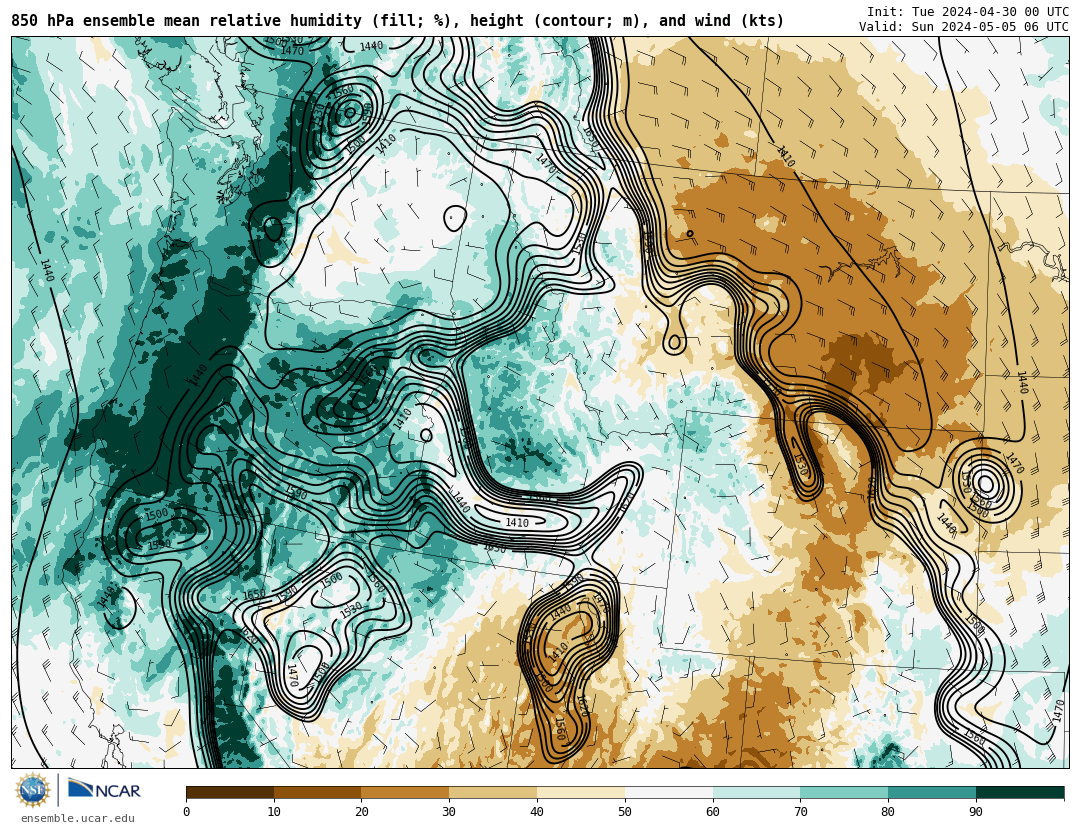Screen dimensions: 1080x831
Task: Pick the 30–40% tan colorbar segment
Action: coord(493,792)
